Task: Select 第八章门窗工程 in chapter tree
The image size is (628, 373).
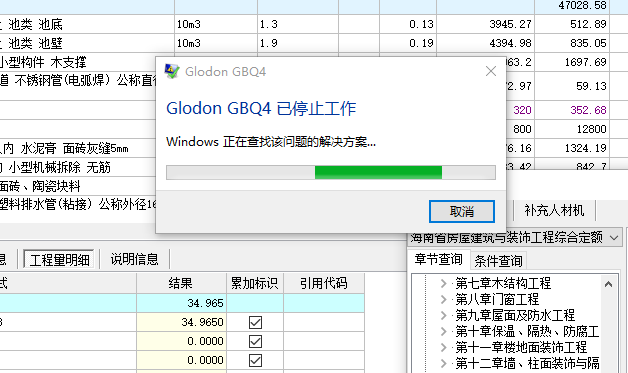Action: click(497, 300)
